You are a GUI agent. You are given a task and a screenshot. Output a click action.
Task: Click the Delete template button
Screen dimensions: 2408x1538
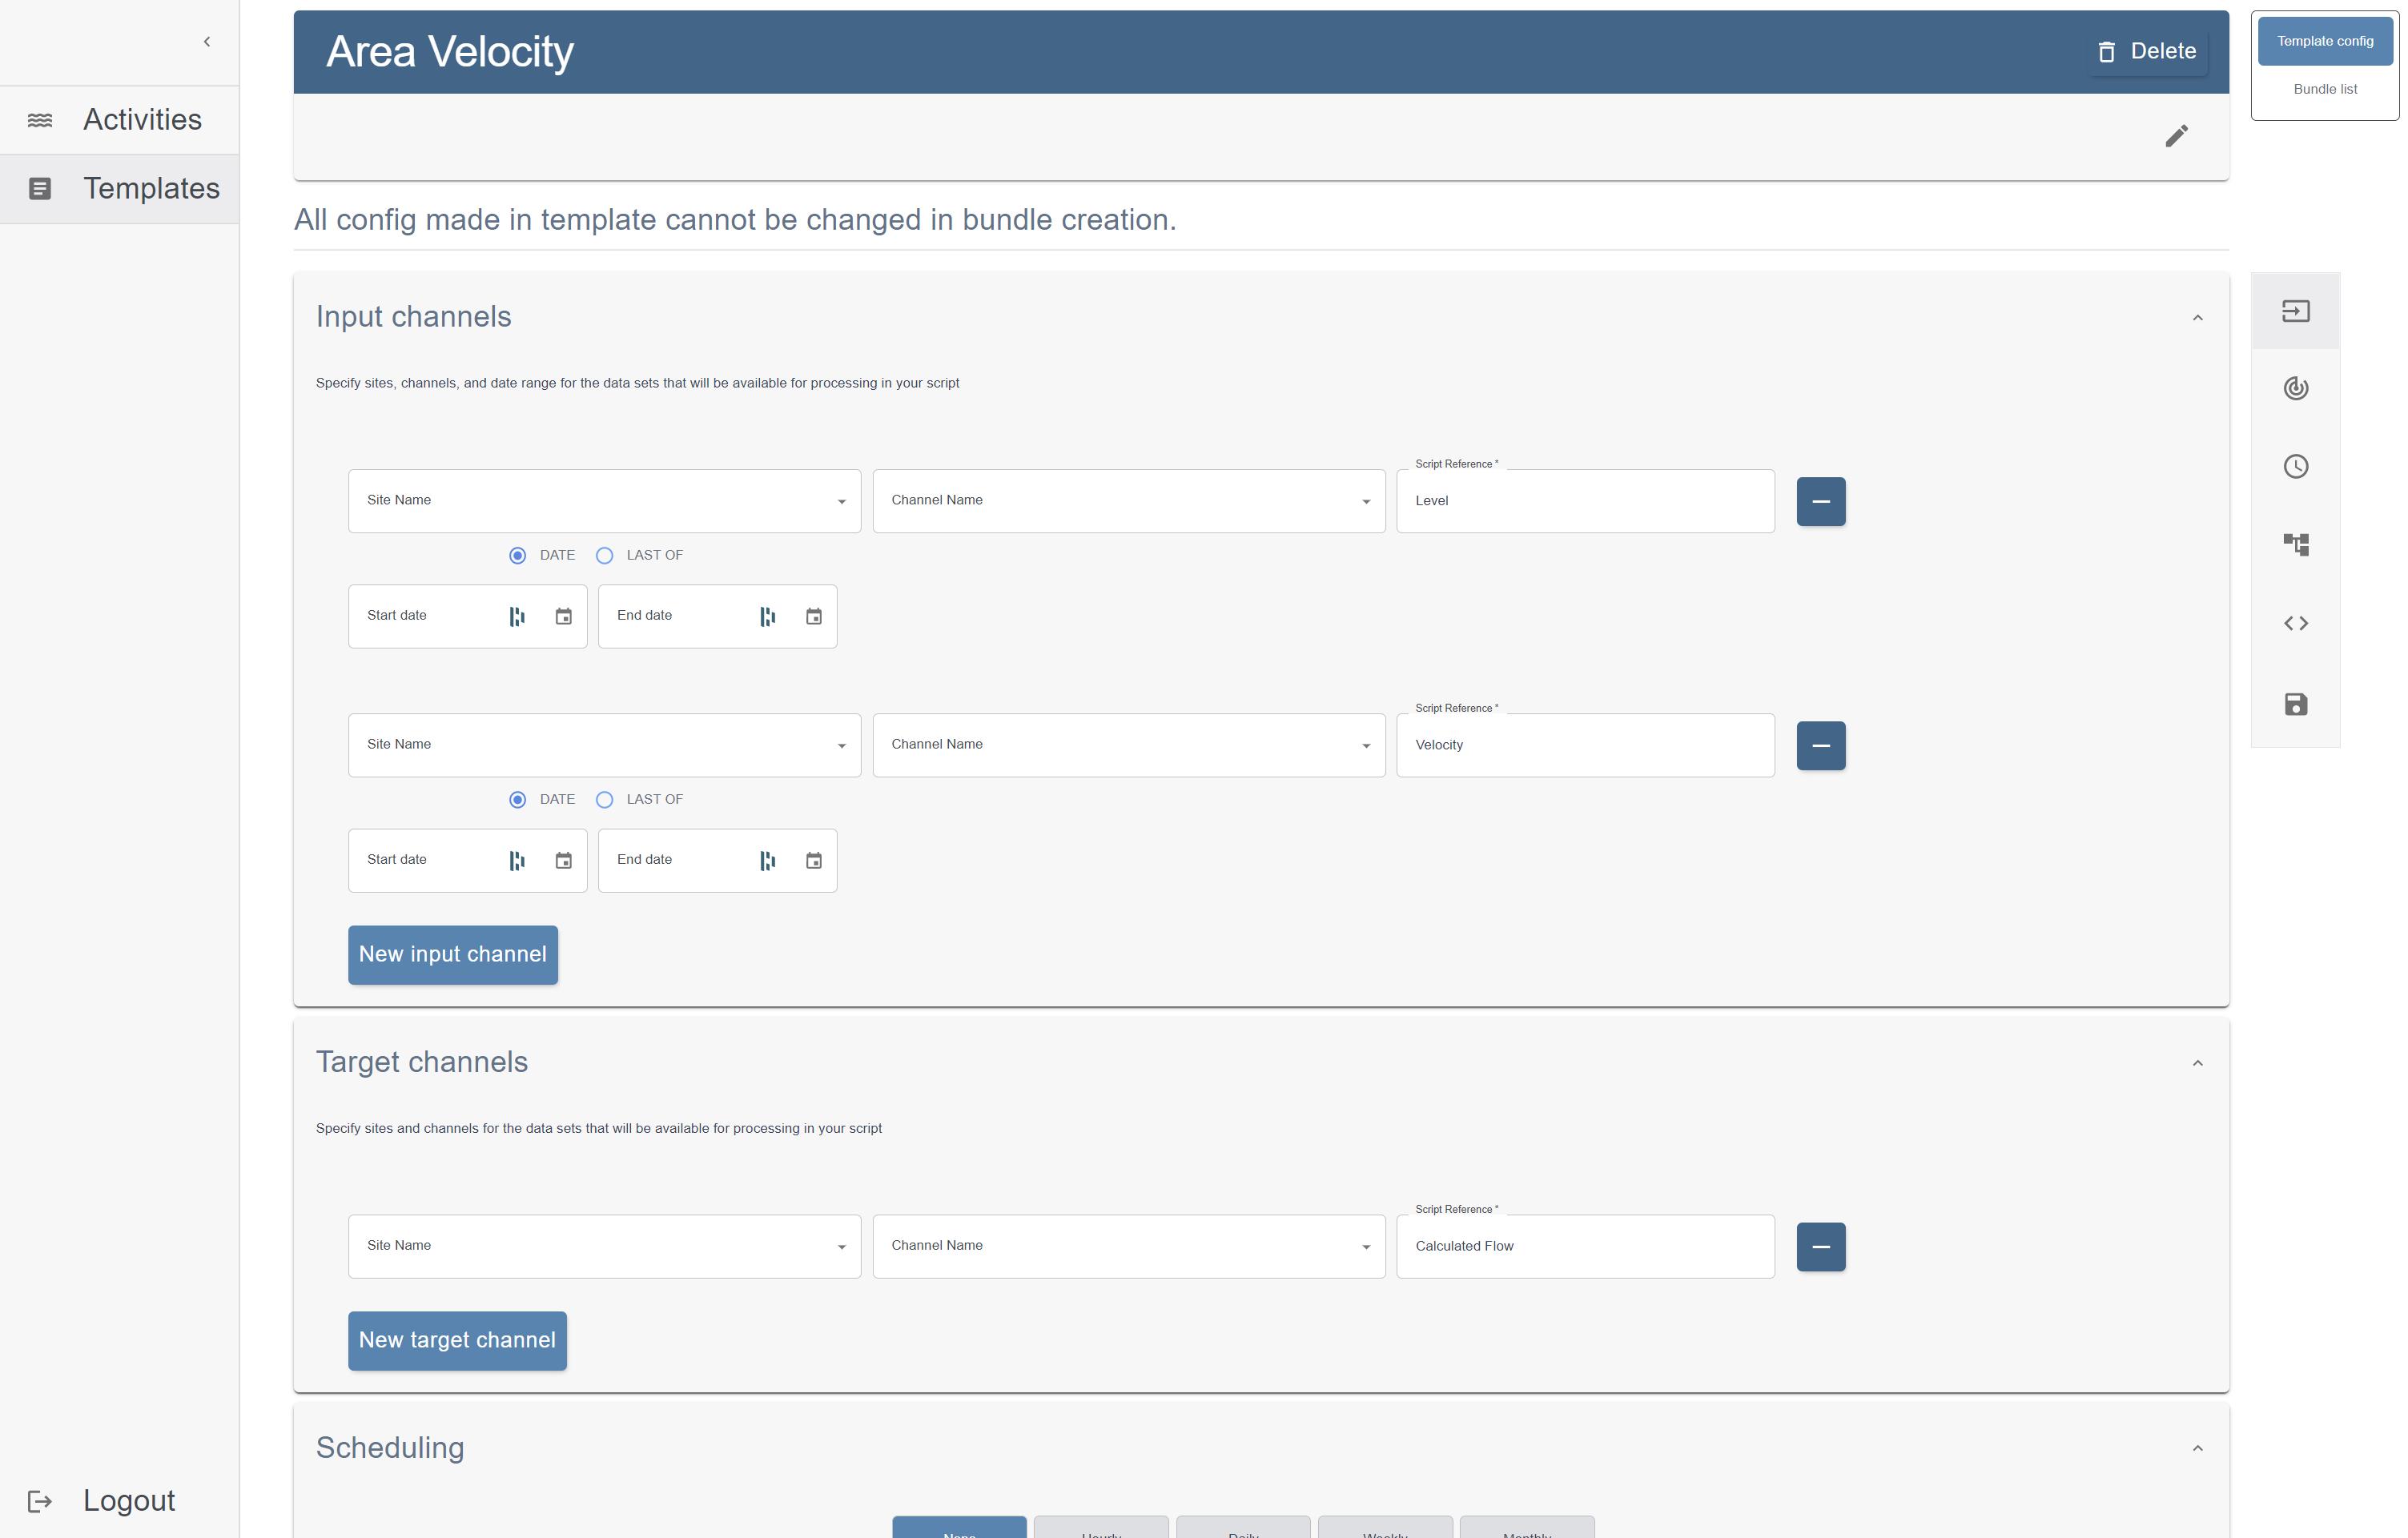tap(2147, 51)
